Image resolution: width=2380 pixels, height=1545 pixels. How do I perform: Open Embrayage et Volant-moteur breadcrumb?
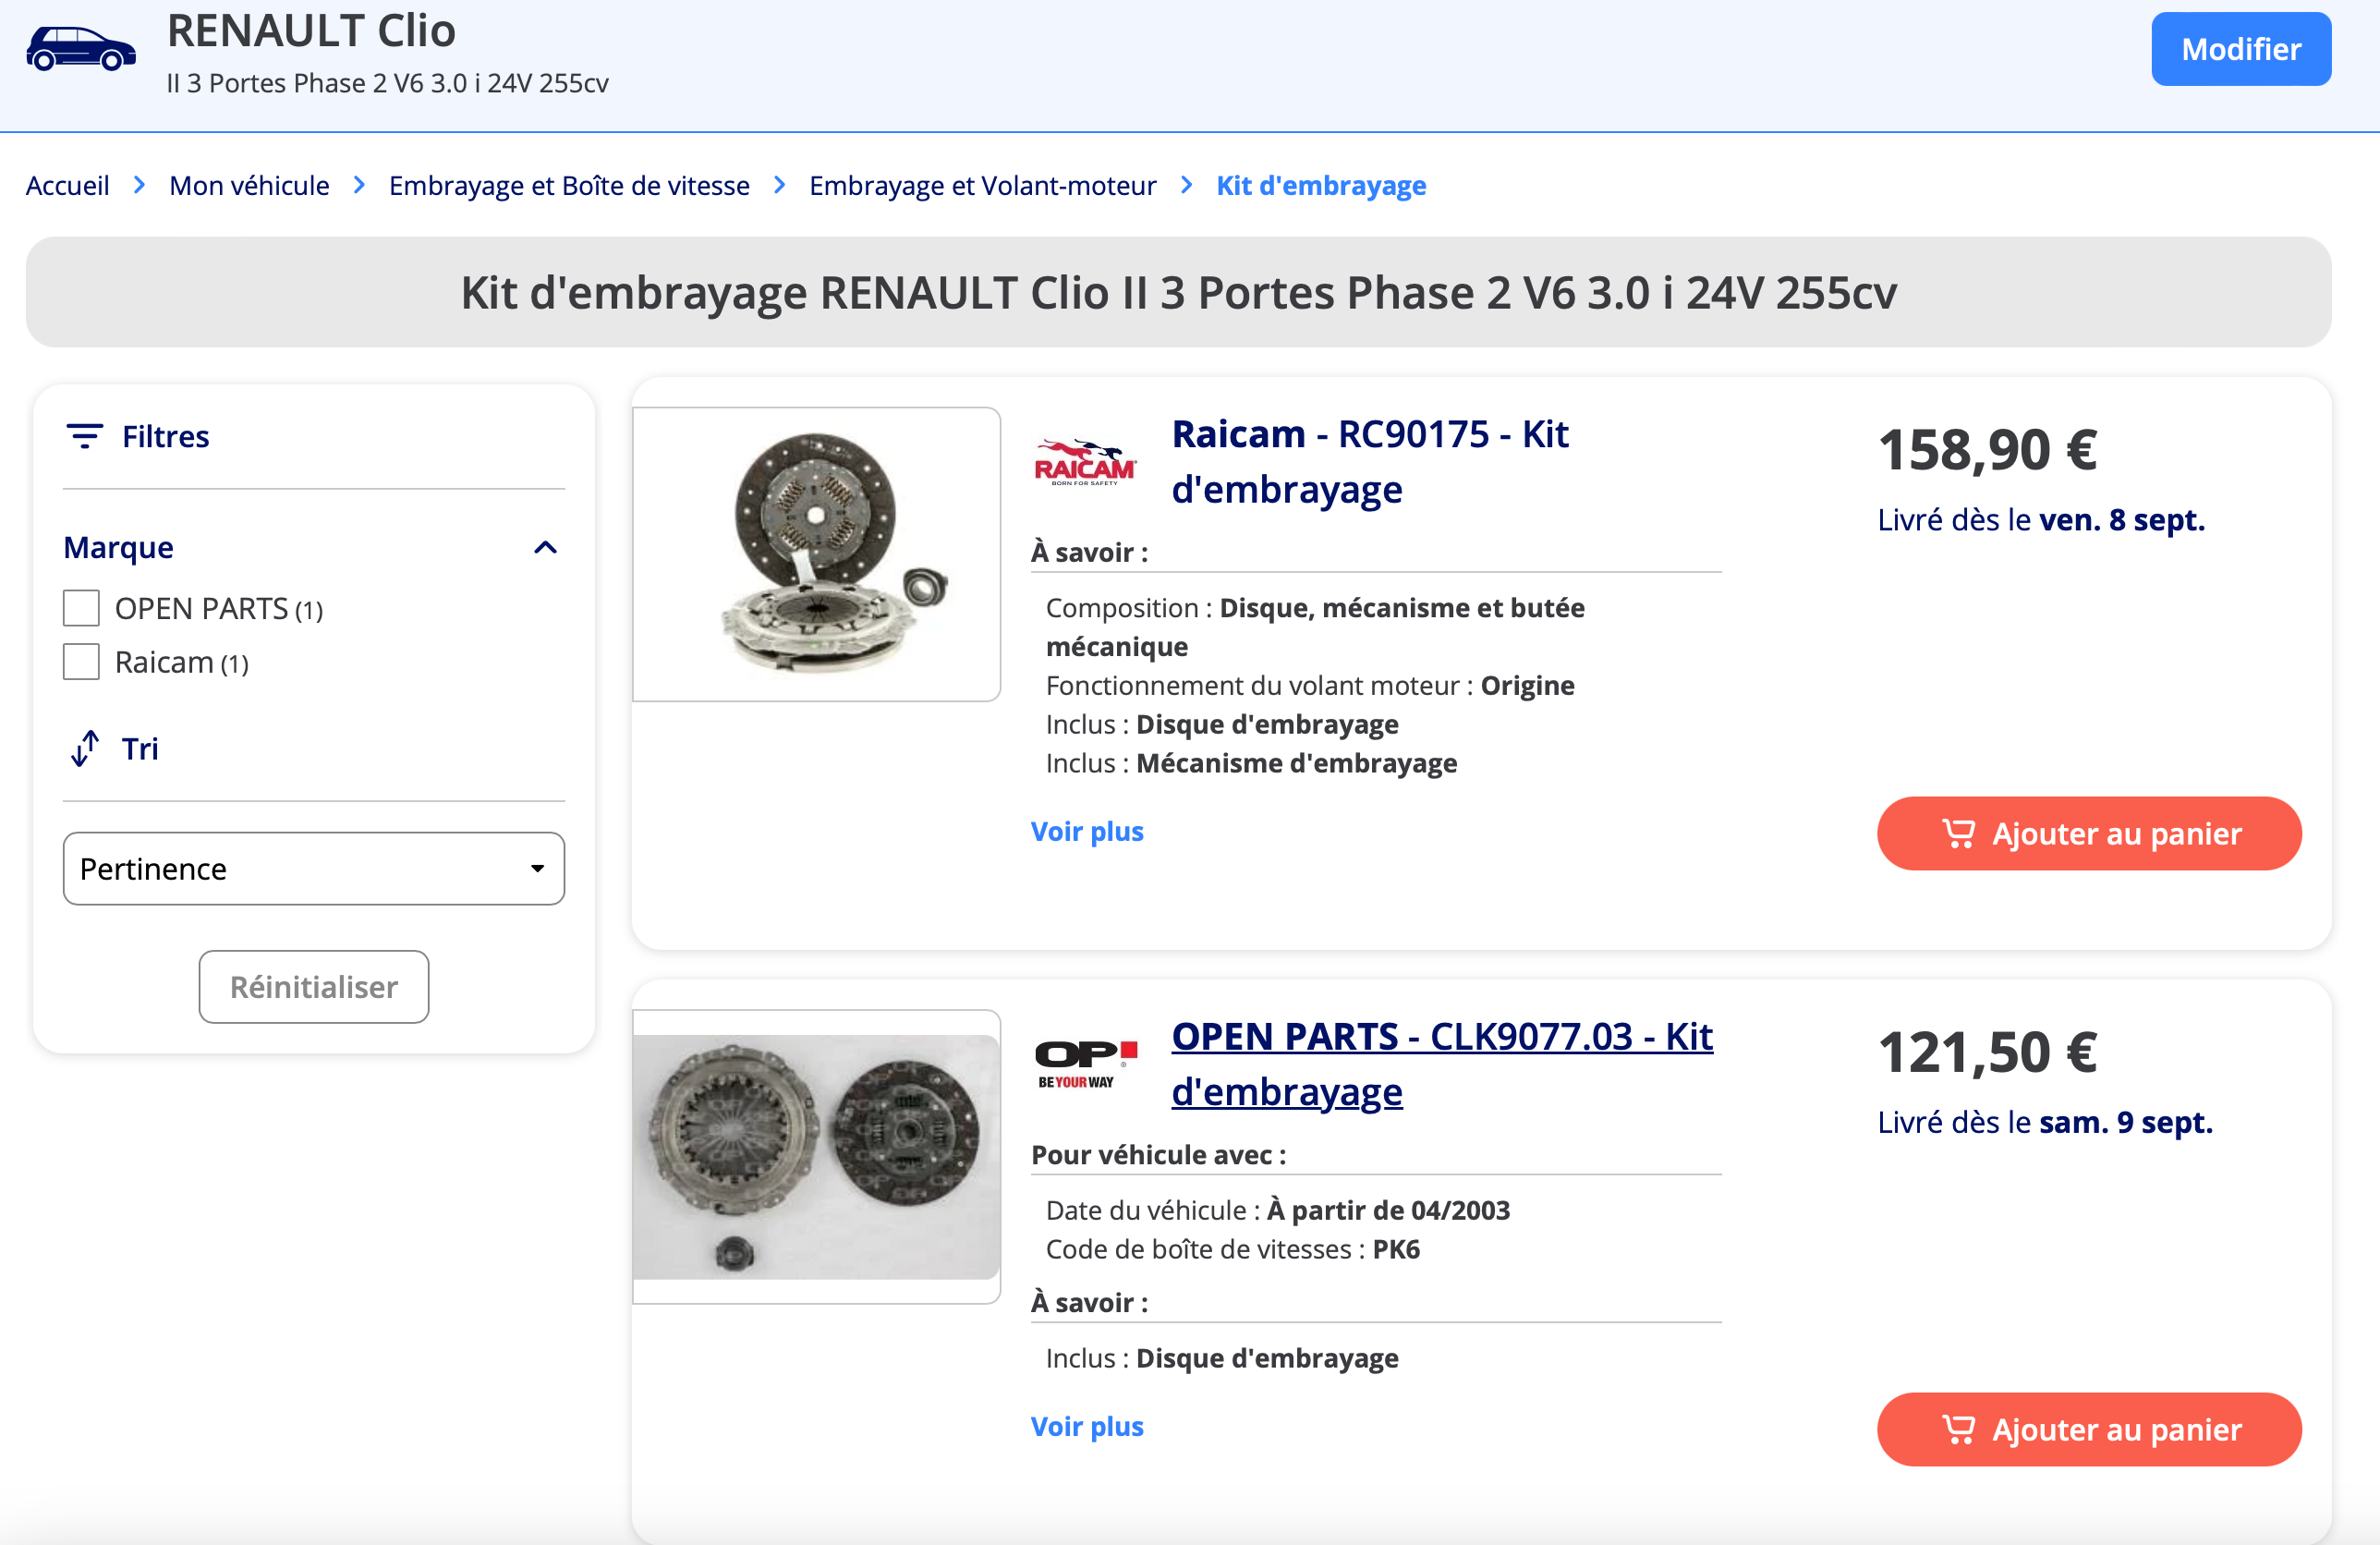tap(982, 185)
